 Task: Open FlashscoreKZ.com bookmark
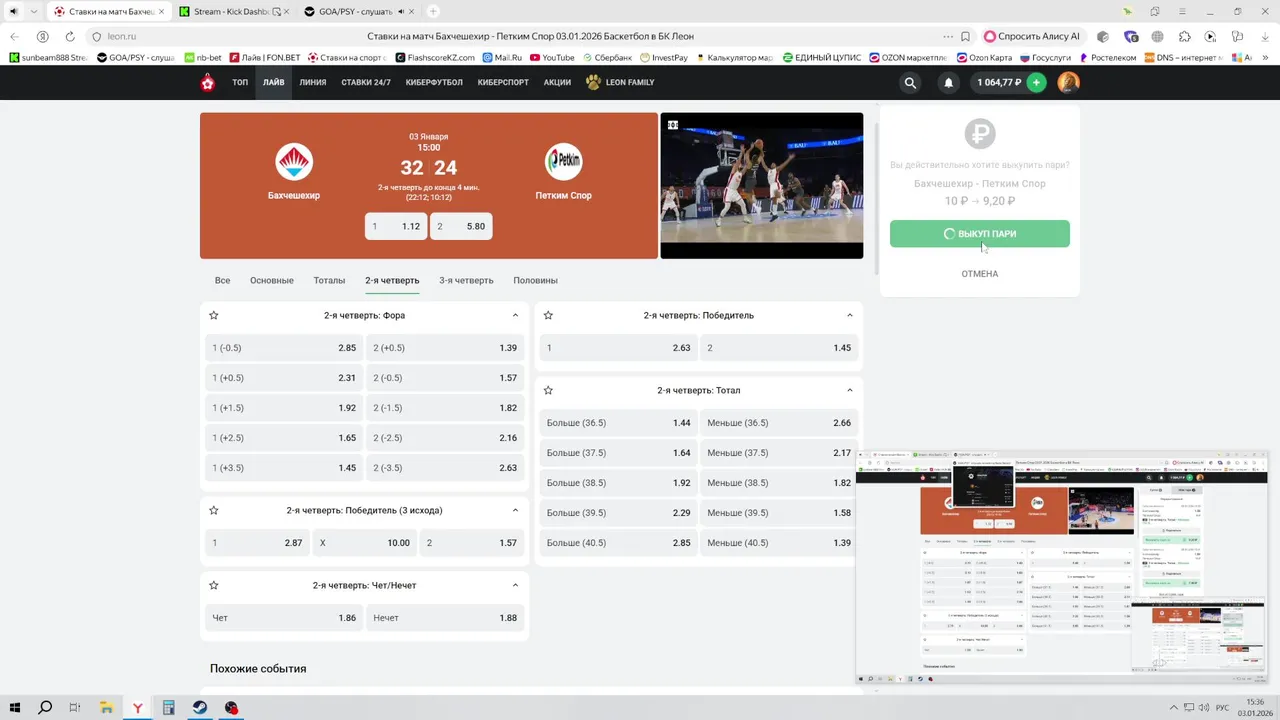[x=434, y=58]
